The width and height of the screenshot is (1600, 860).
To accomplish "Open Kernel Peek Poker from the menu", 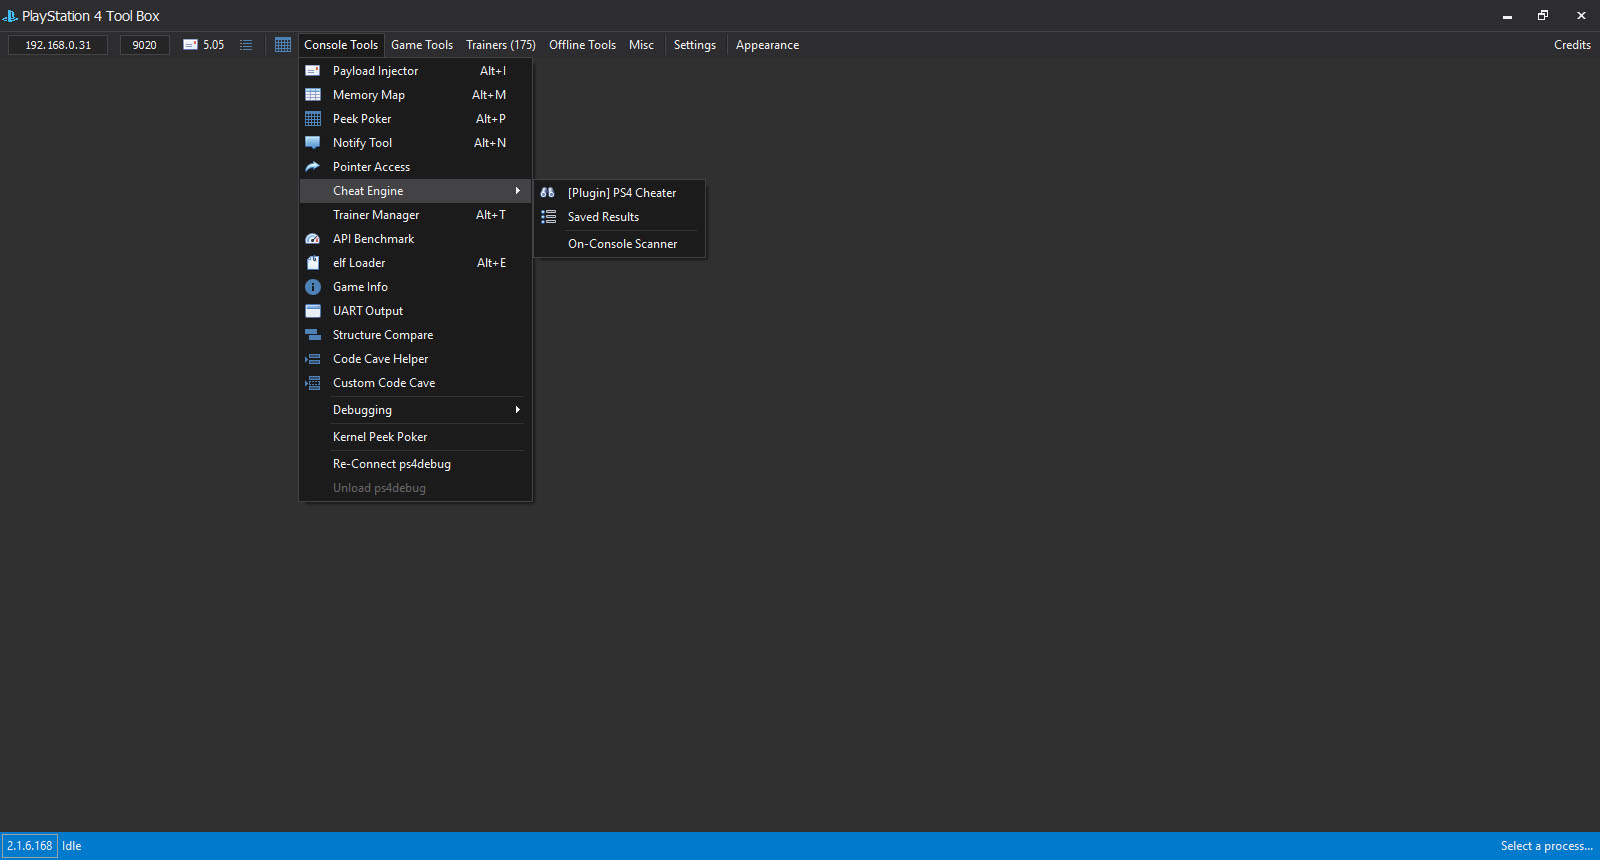I will pyautogui.click(x=415, y=437).
